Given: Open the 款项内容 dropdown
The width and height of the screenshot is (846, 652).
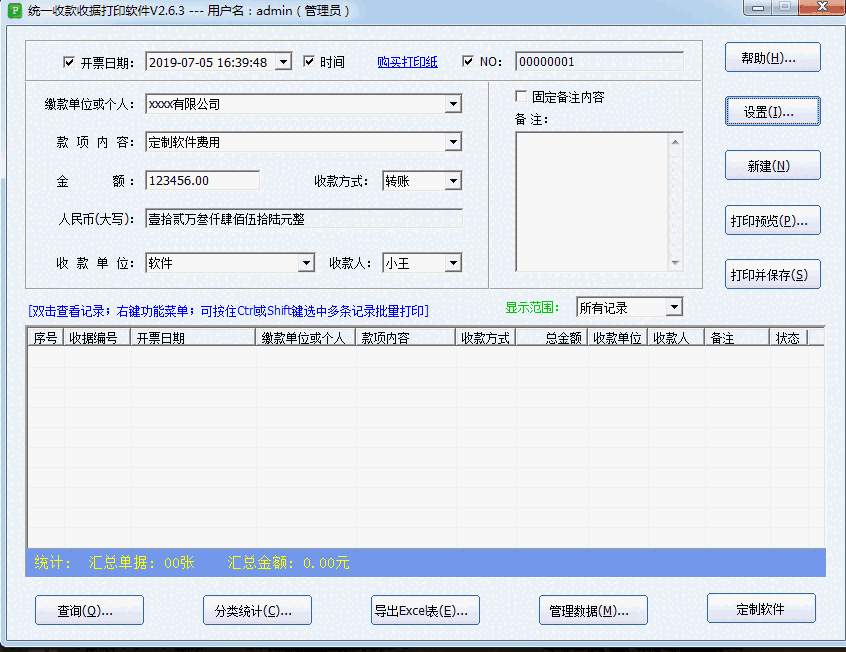Looking at the screenshot, I should [453, 142].
